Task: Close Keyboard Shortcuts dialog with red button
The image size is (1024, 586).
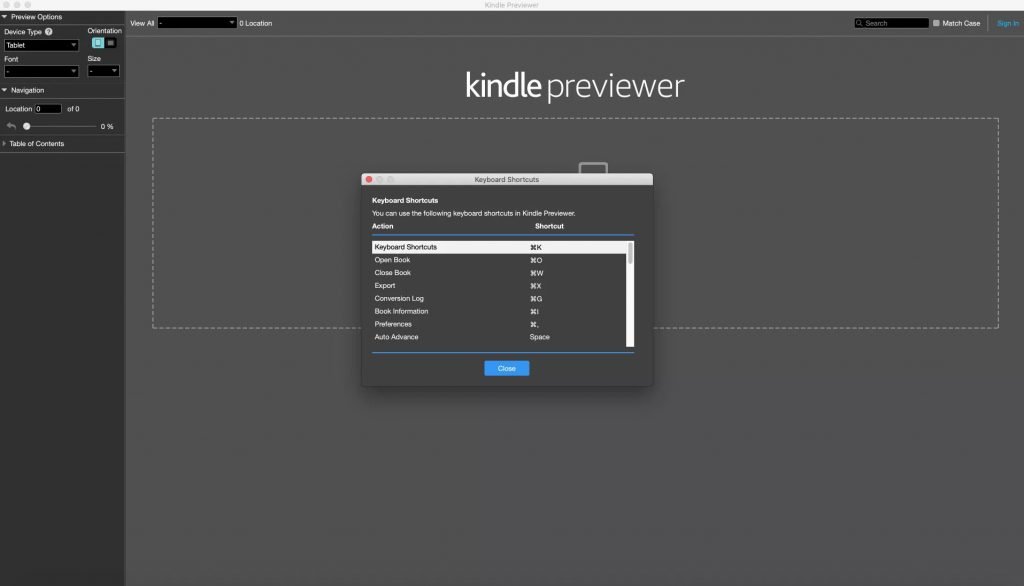Action: (x=369, y=179)
